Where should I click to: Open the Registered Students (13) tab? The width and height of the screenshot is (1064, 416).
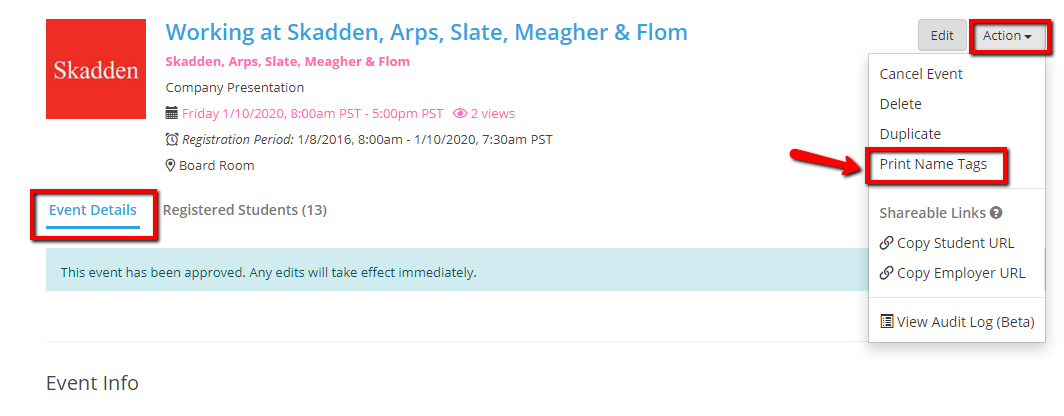click(x=245, y=210)
